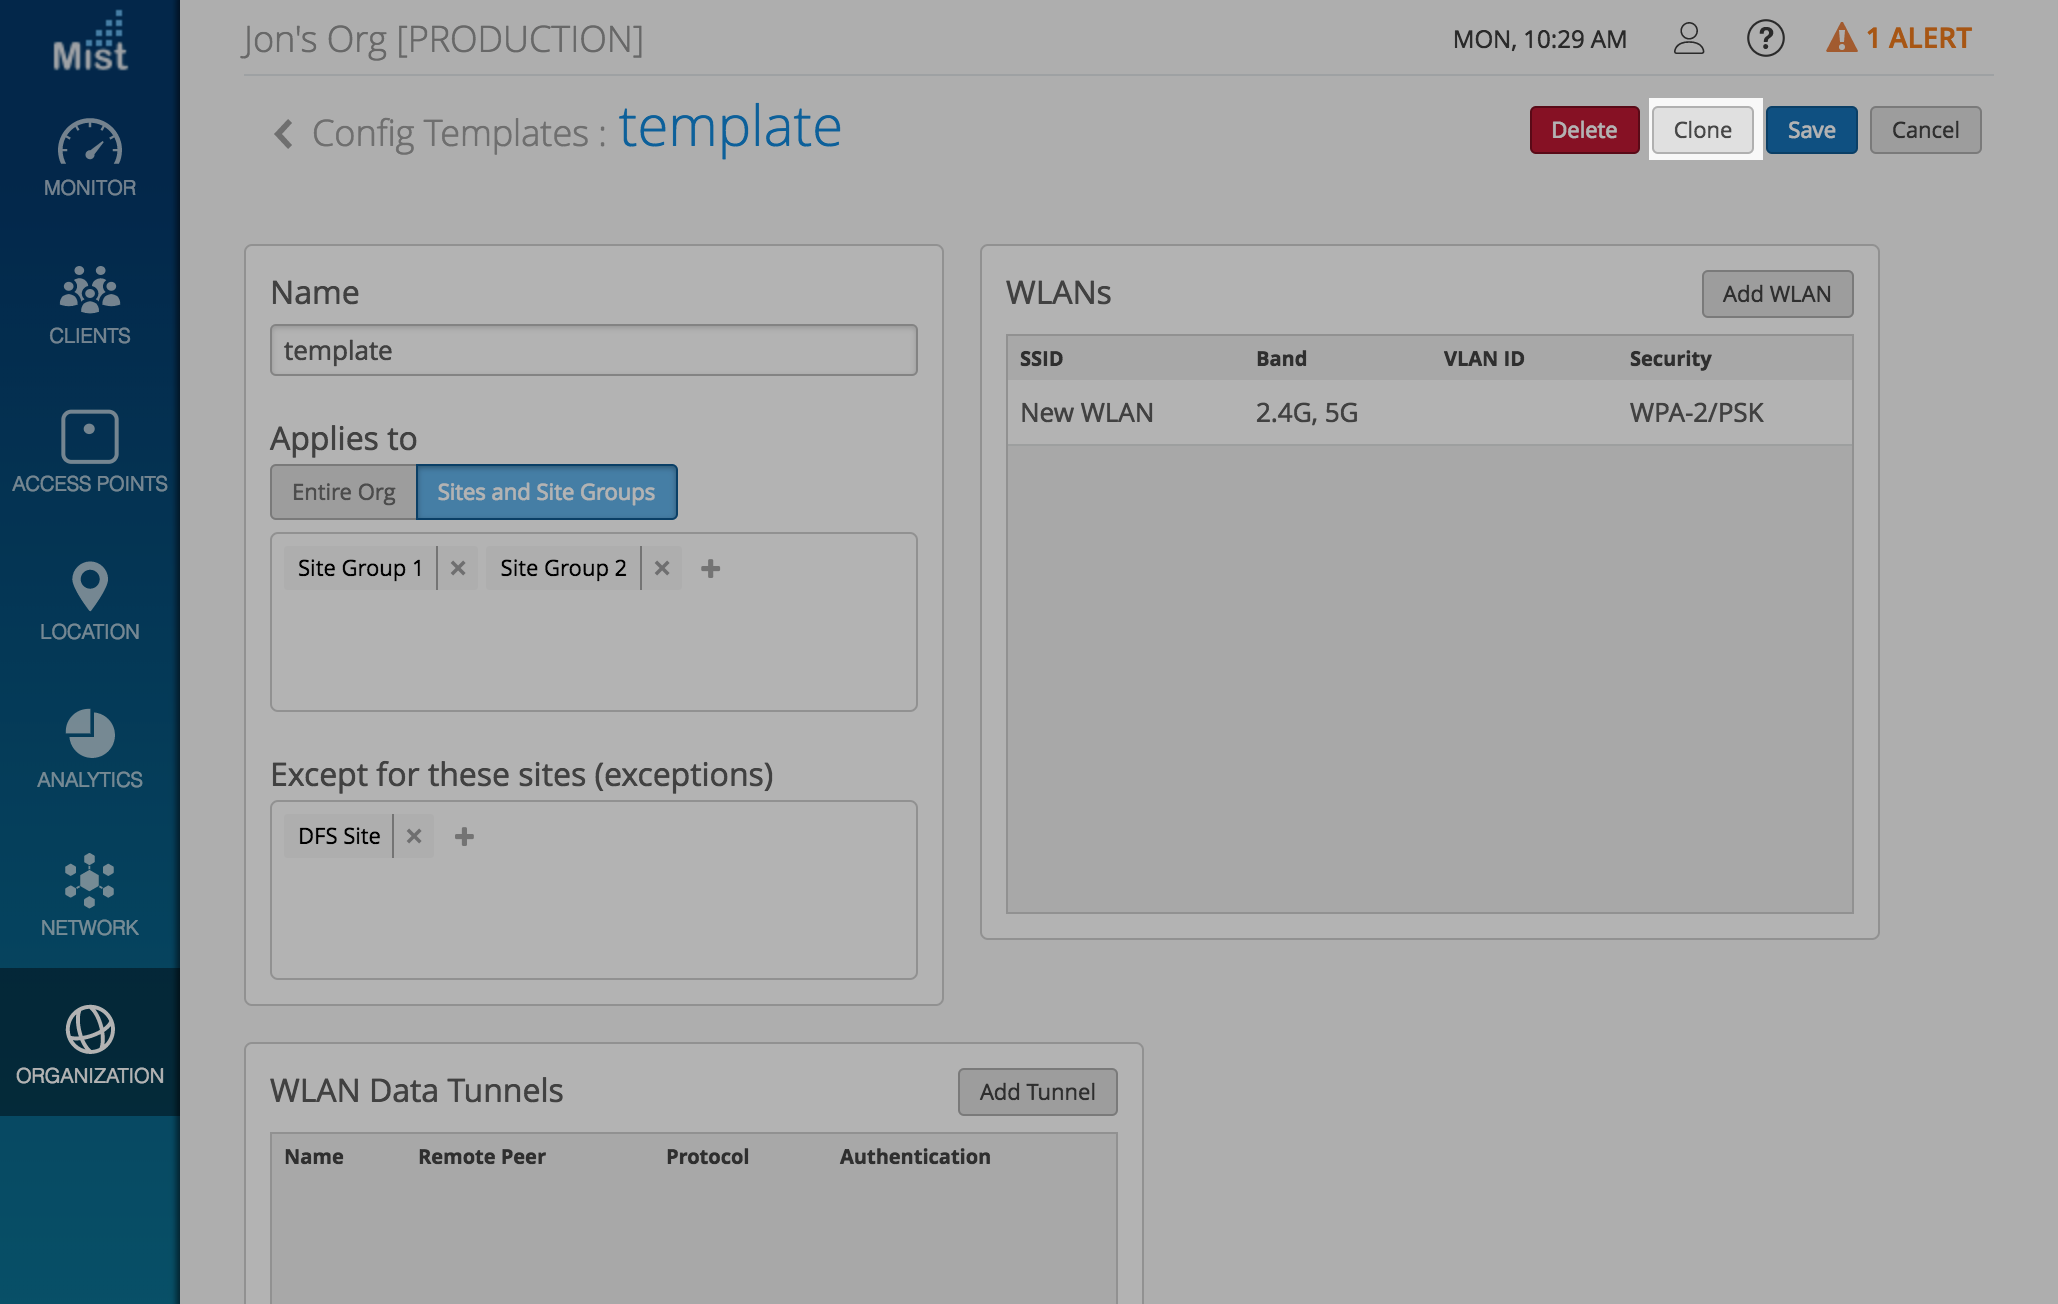Click the Add WLAN button

pyautogui.click(x=1776, y=294)
